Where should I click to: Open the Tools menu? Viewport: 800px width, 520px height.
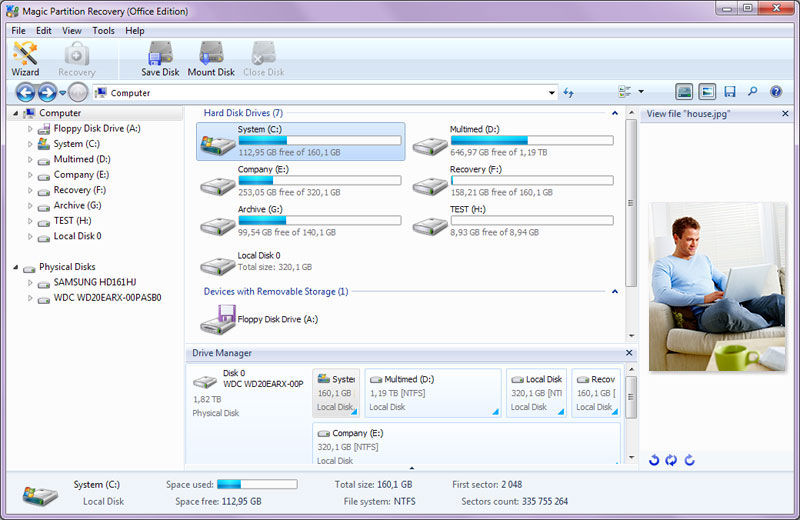104,31
